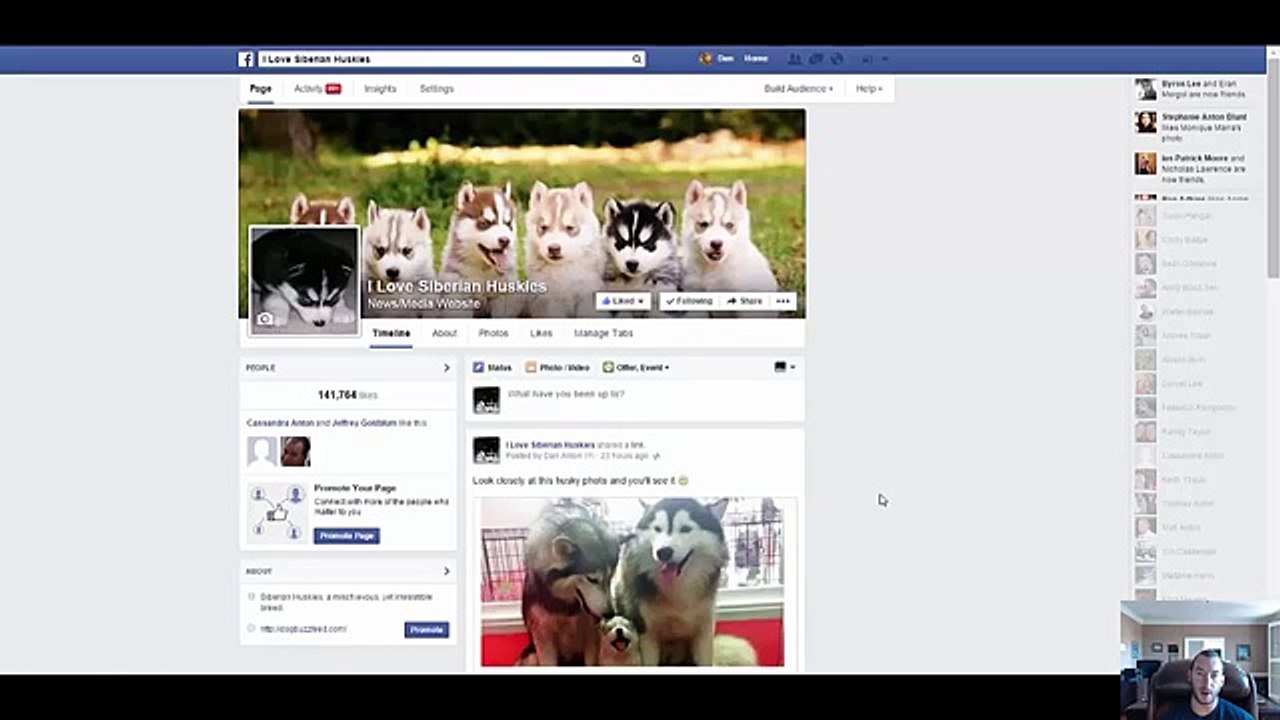Click Ian Patrick Moore's avatar in the ticker
This screenshot has height=720, width=1280.
click(1146, 163)
